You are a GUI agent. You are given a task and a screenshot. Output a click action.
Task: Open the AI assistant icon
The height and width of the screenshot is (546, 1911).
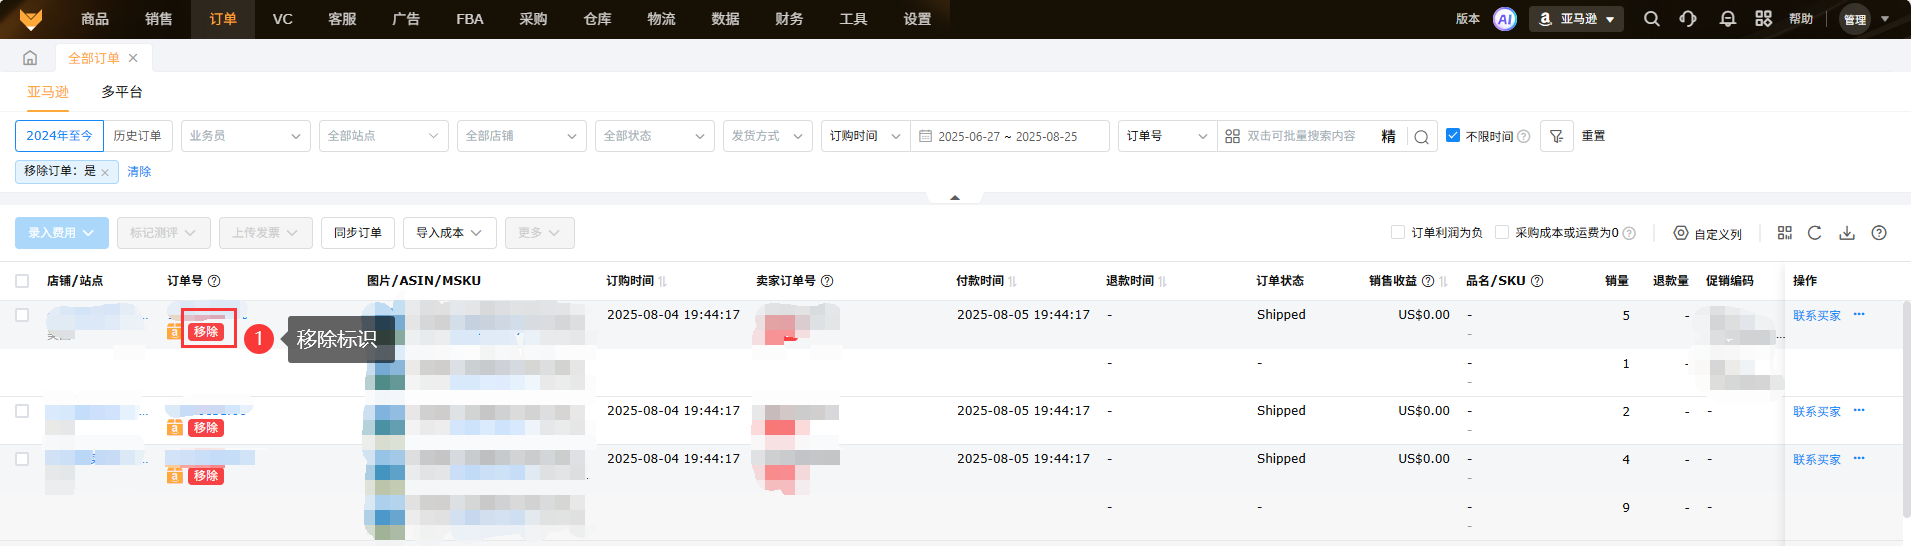click(x=1504, y=19)
